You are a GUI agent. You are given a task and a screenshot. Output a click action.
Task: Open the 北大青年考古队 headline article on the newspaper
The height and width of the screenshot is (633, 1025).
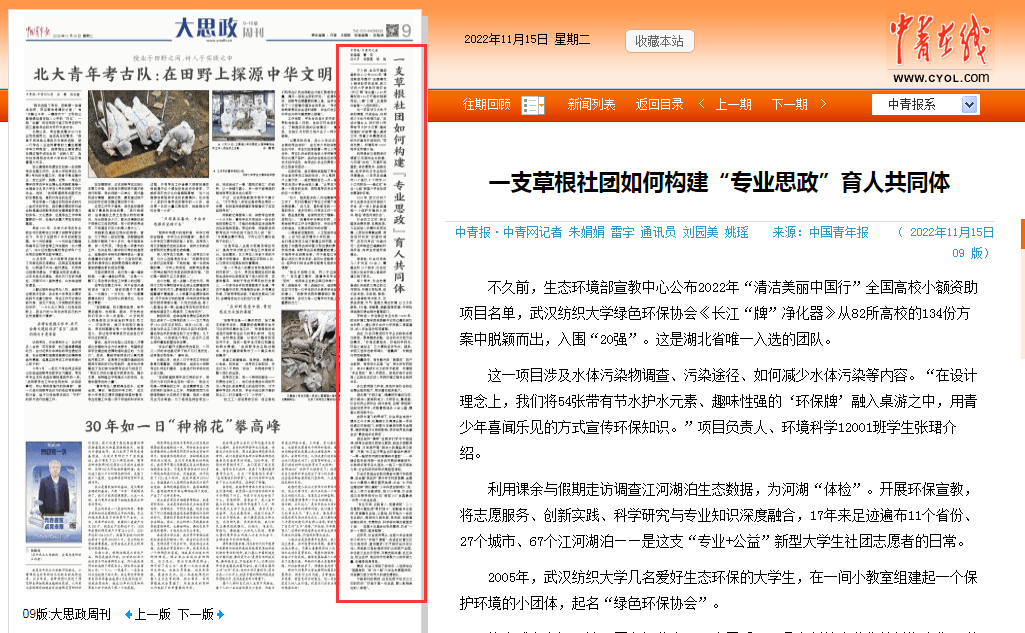coord(182,73)
